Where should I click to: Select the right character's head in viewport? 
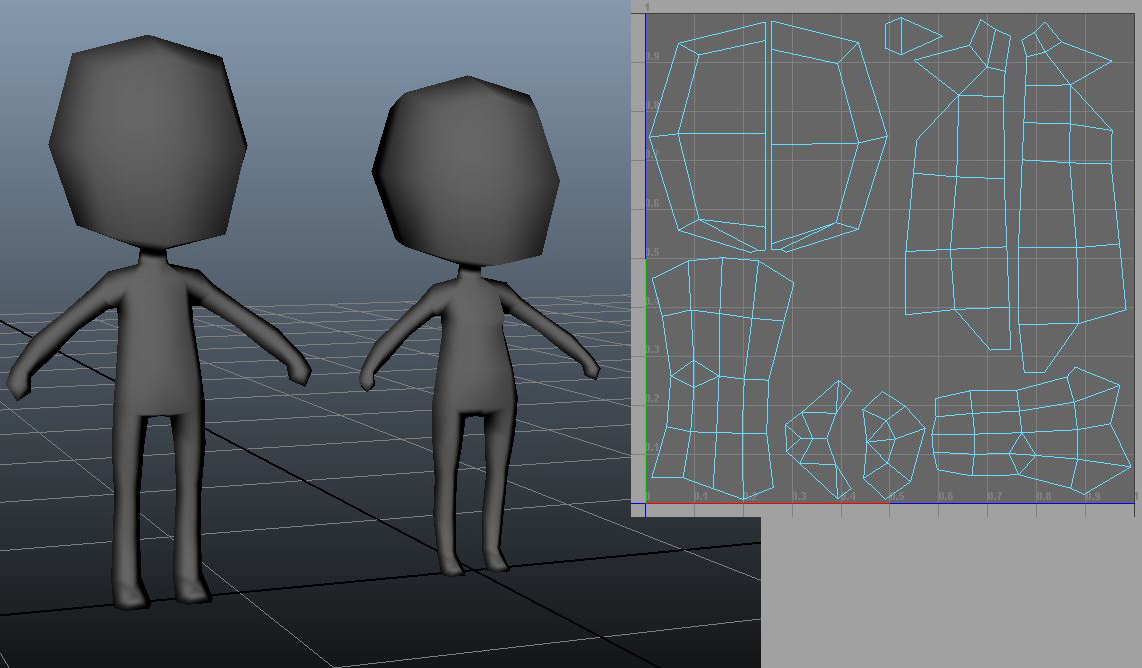click(x=466, y=170)
